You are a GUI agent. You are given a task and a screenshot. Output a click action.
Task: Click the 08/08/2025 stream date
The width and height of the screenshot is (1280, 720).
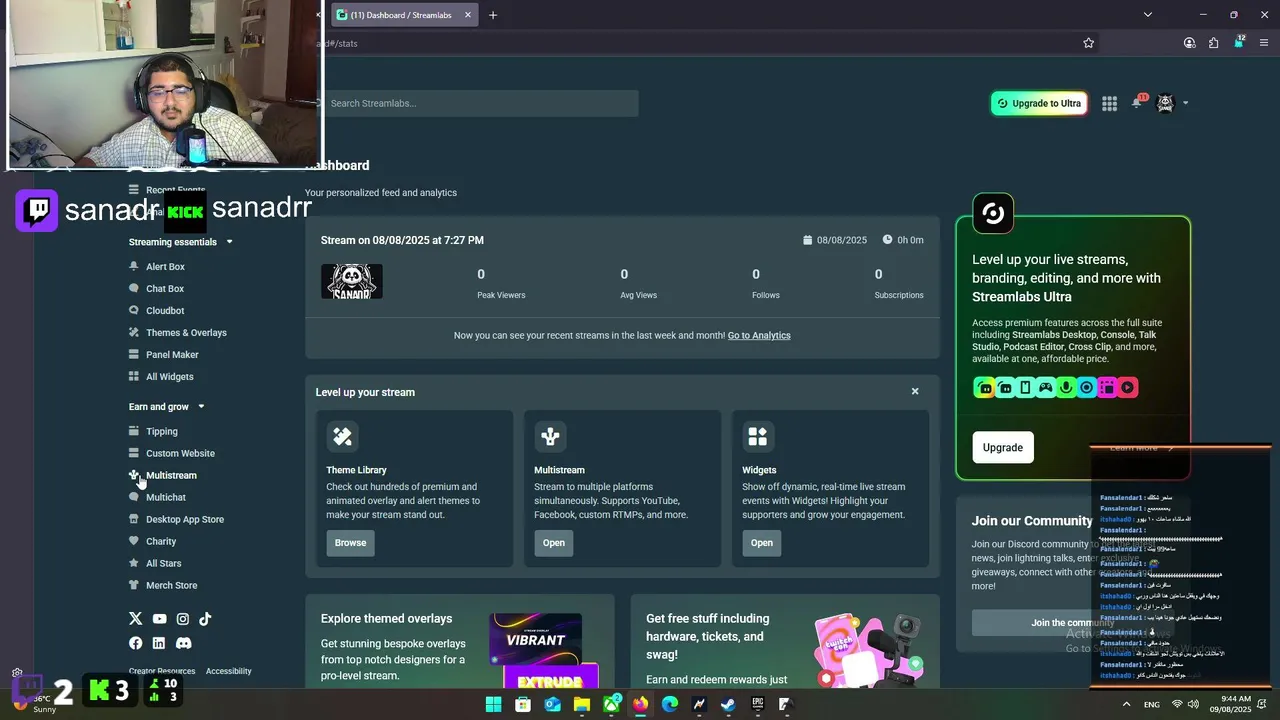point(835,240)
